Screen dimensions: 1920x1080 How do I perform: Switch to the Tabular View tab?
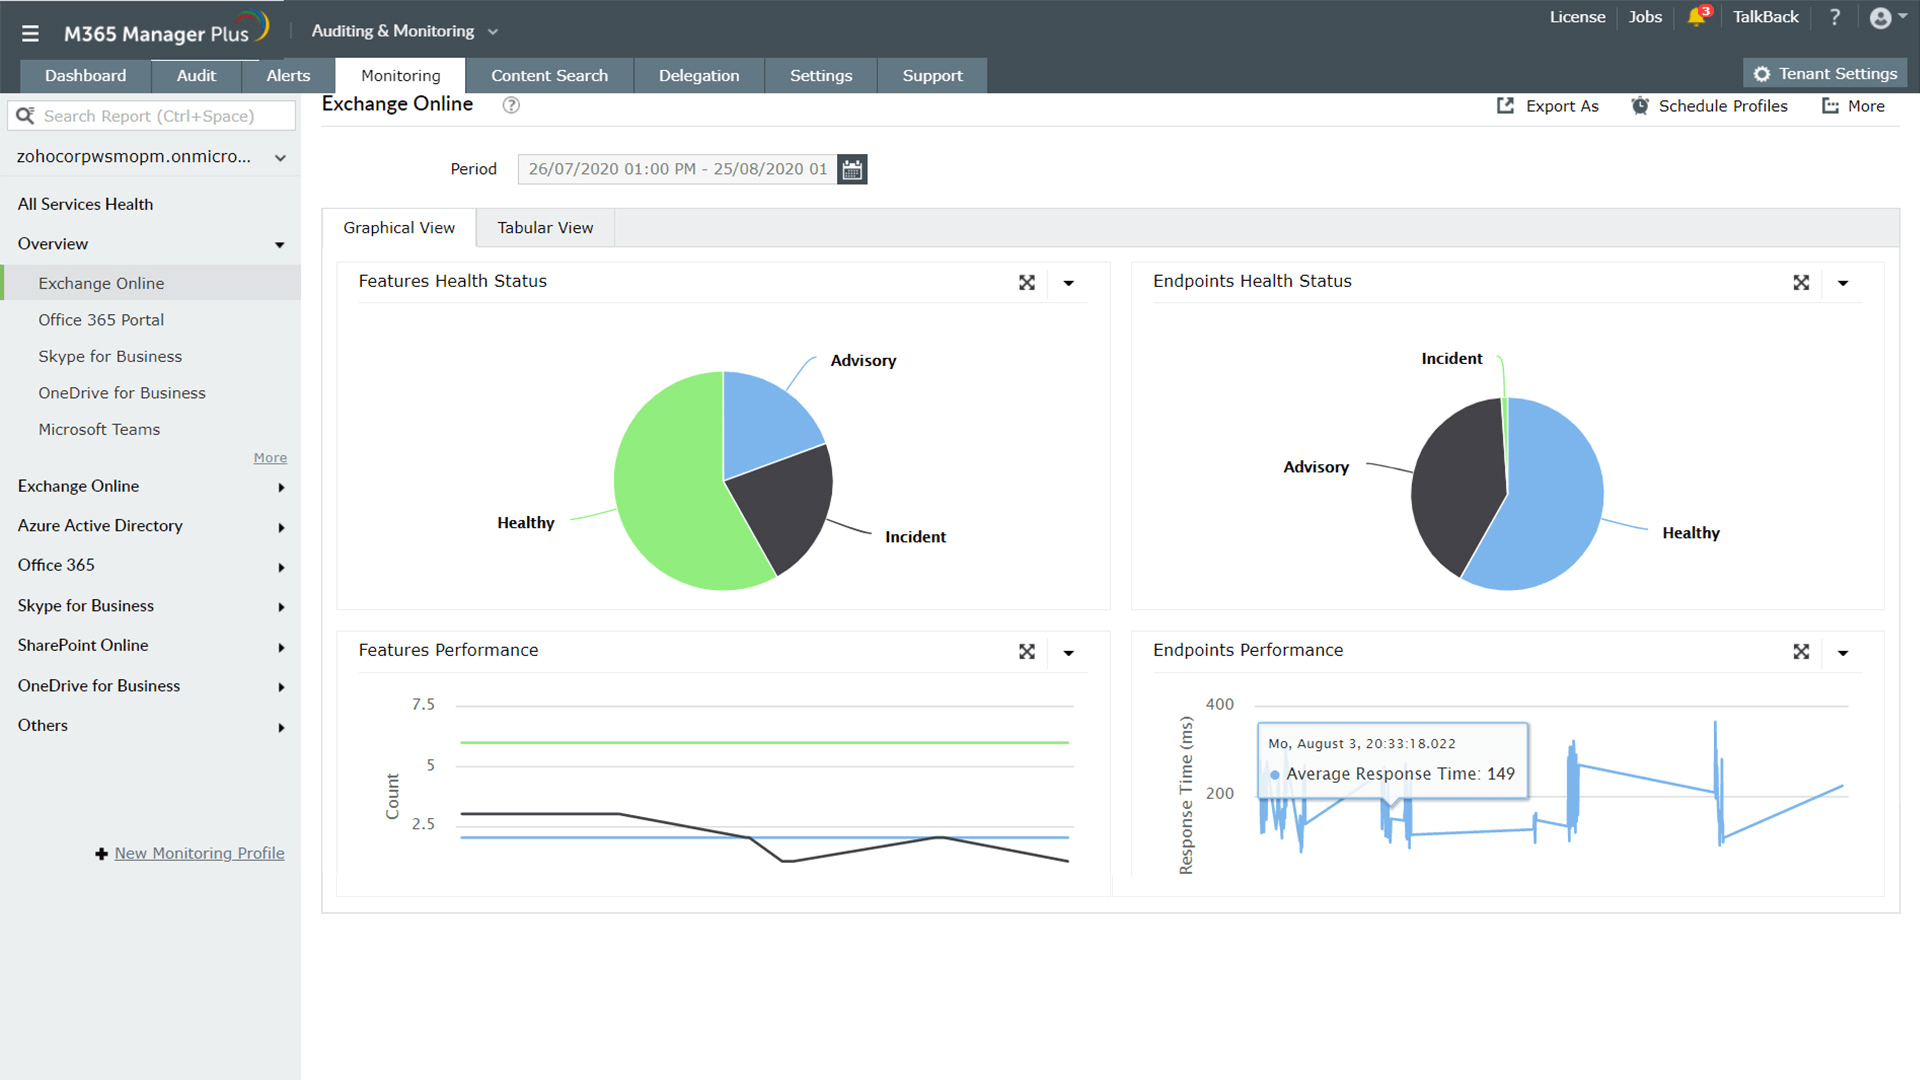(545, 228)
